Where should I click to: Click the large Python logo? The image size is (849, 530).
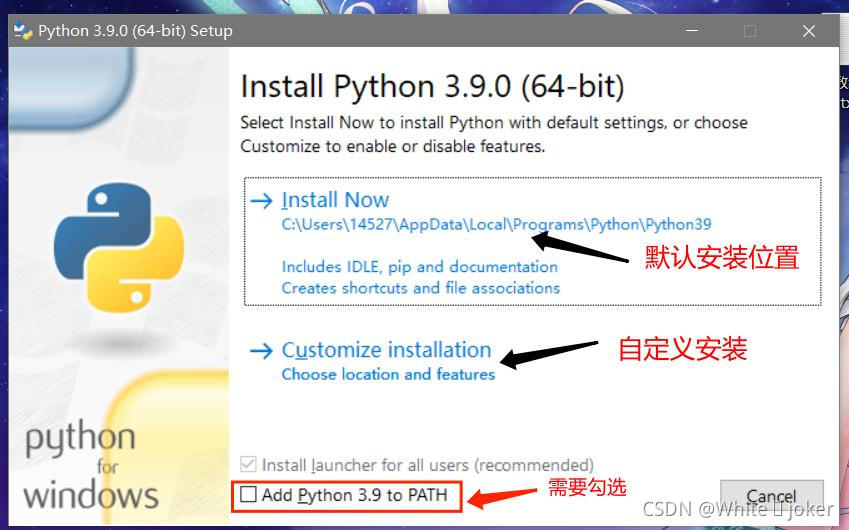(x=119, y=247)
